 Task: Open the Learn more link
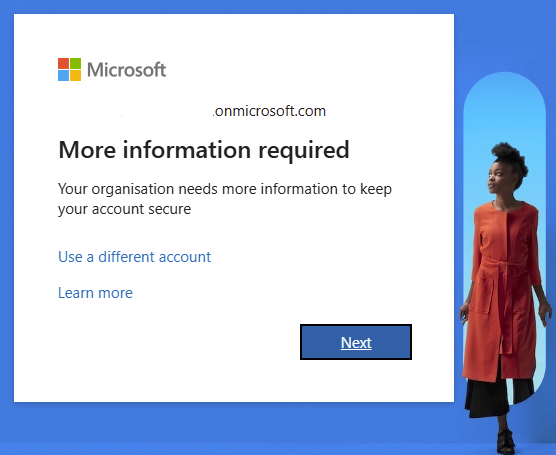click(x=95, y=293)
